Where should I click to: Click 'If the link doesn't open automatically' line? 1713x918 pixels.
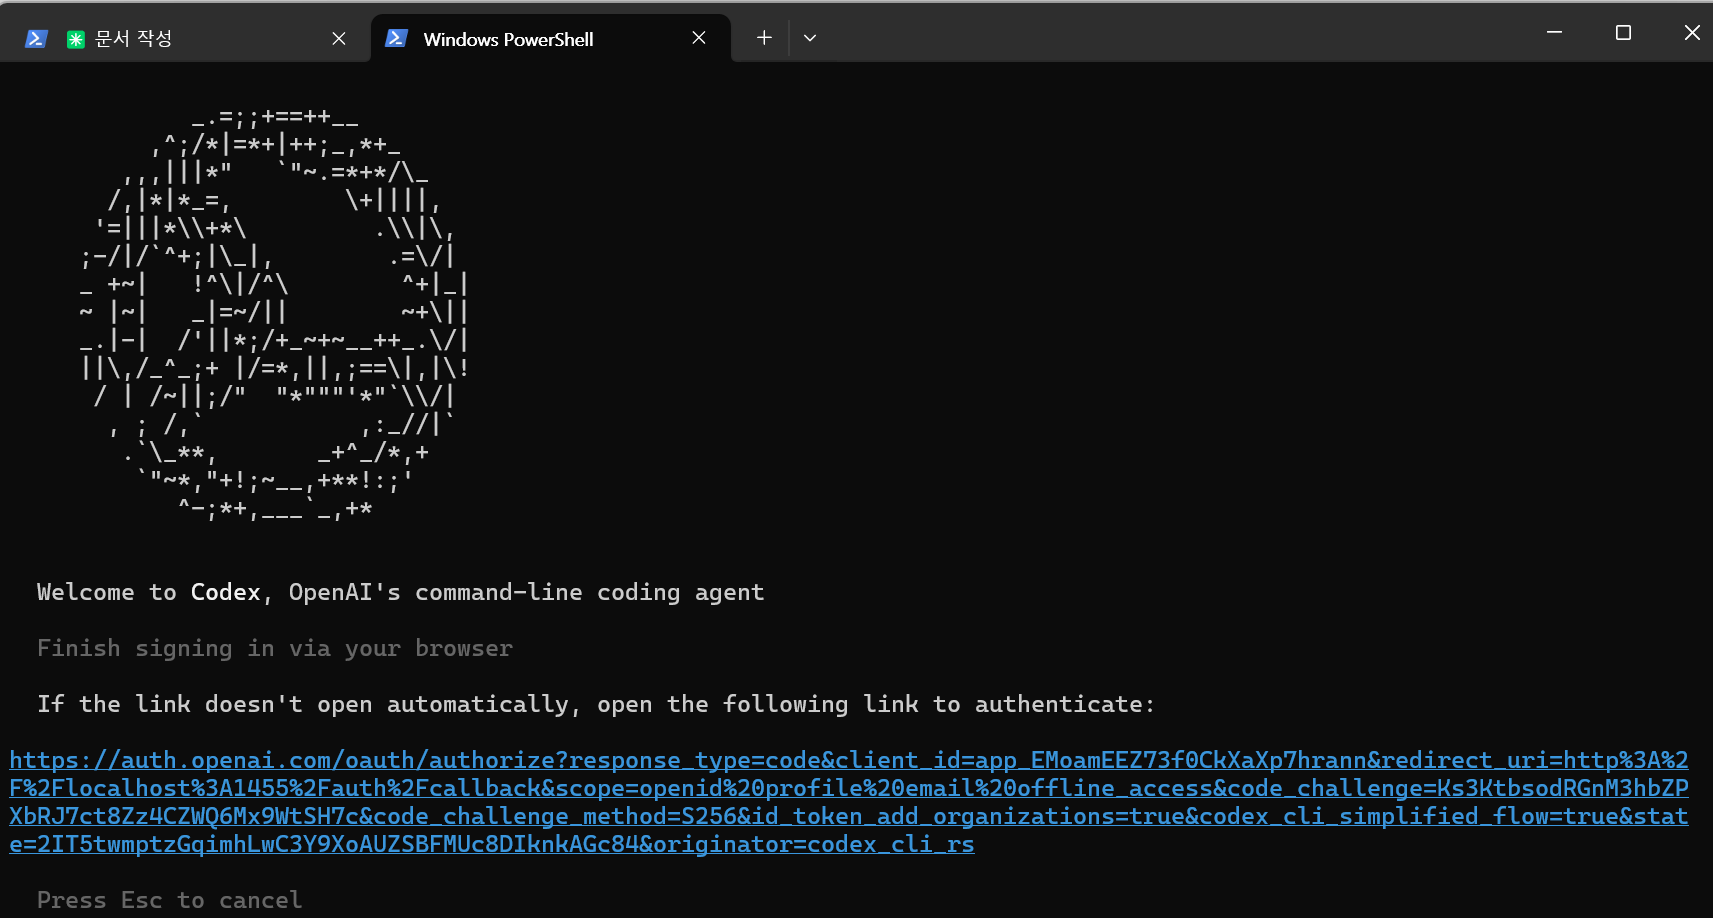pyautogui.click(x=596, y=704)
